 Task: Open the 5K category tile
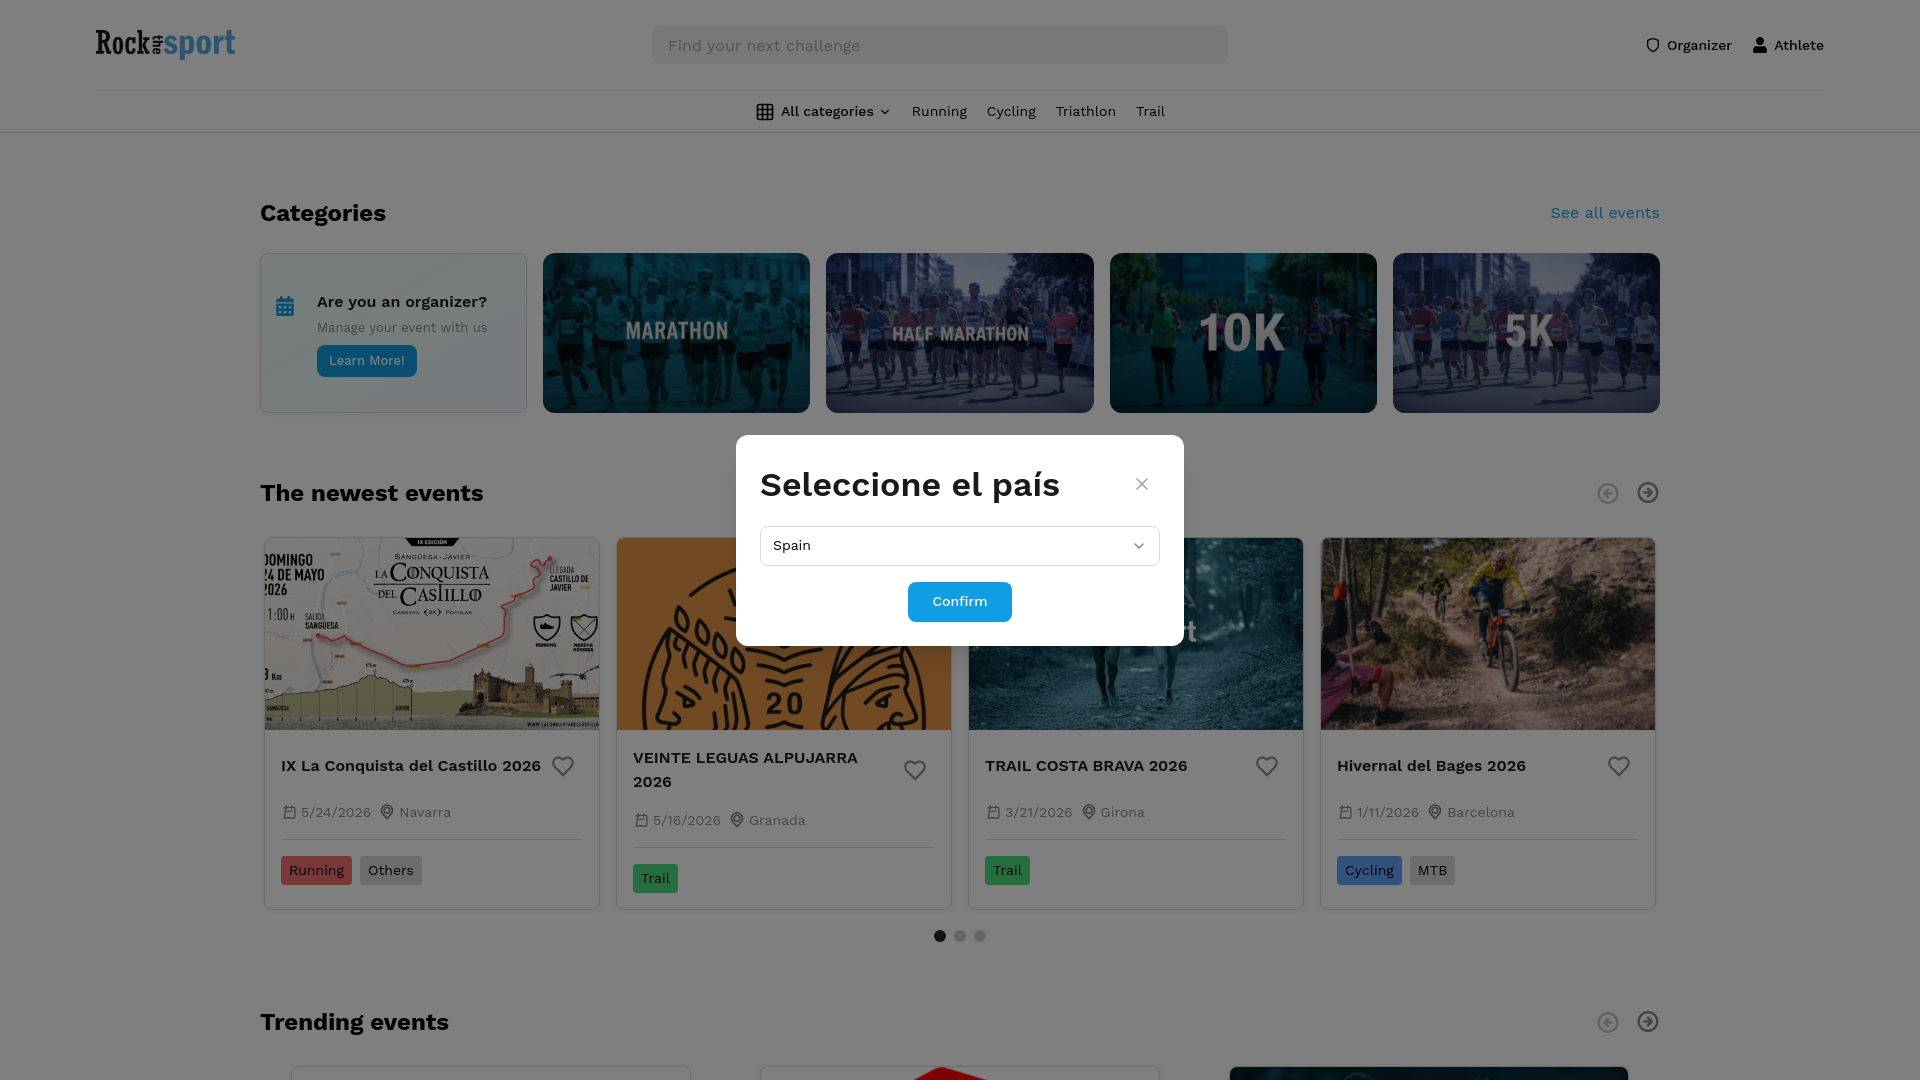(x=1526, y=333)
